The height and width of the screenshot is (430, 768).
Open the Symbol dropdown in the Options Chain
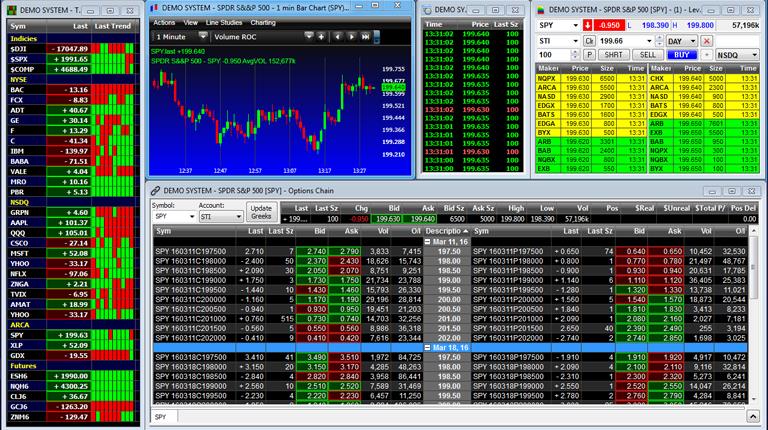[x=192, y=216]
